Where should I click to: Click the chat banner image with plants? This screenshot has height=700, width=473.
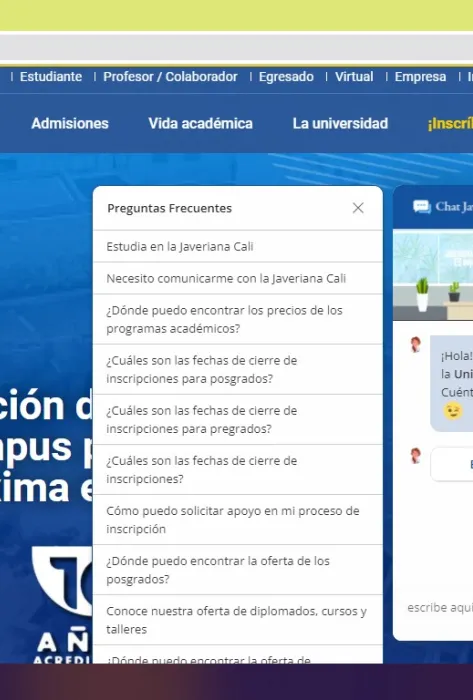433,275
